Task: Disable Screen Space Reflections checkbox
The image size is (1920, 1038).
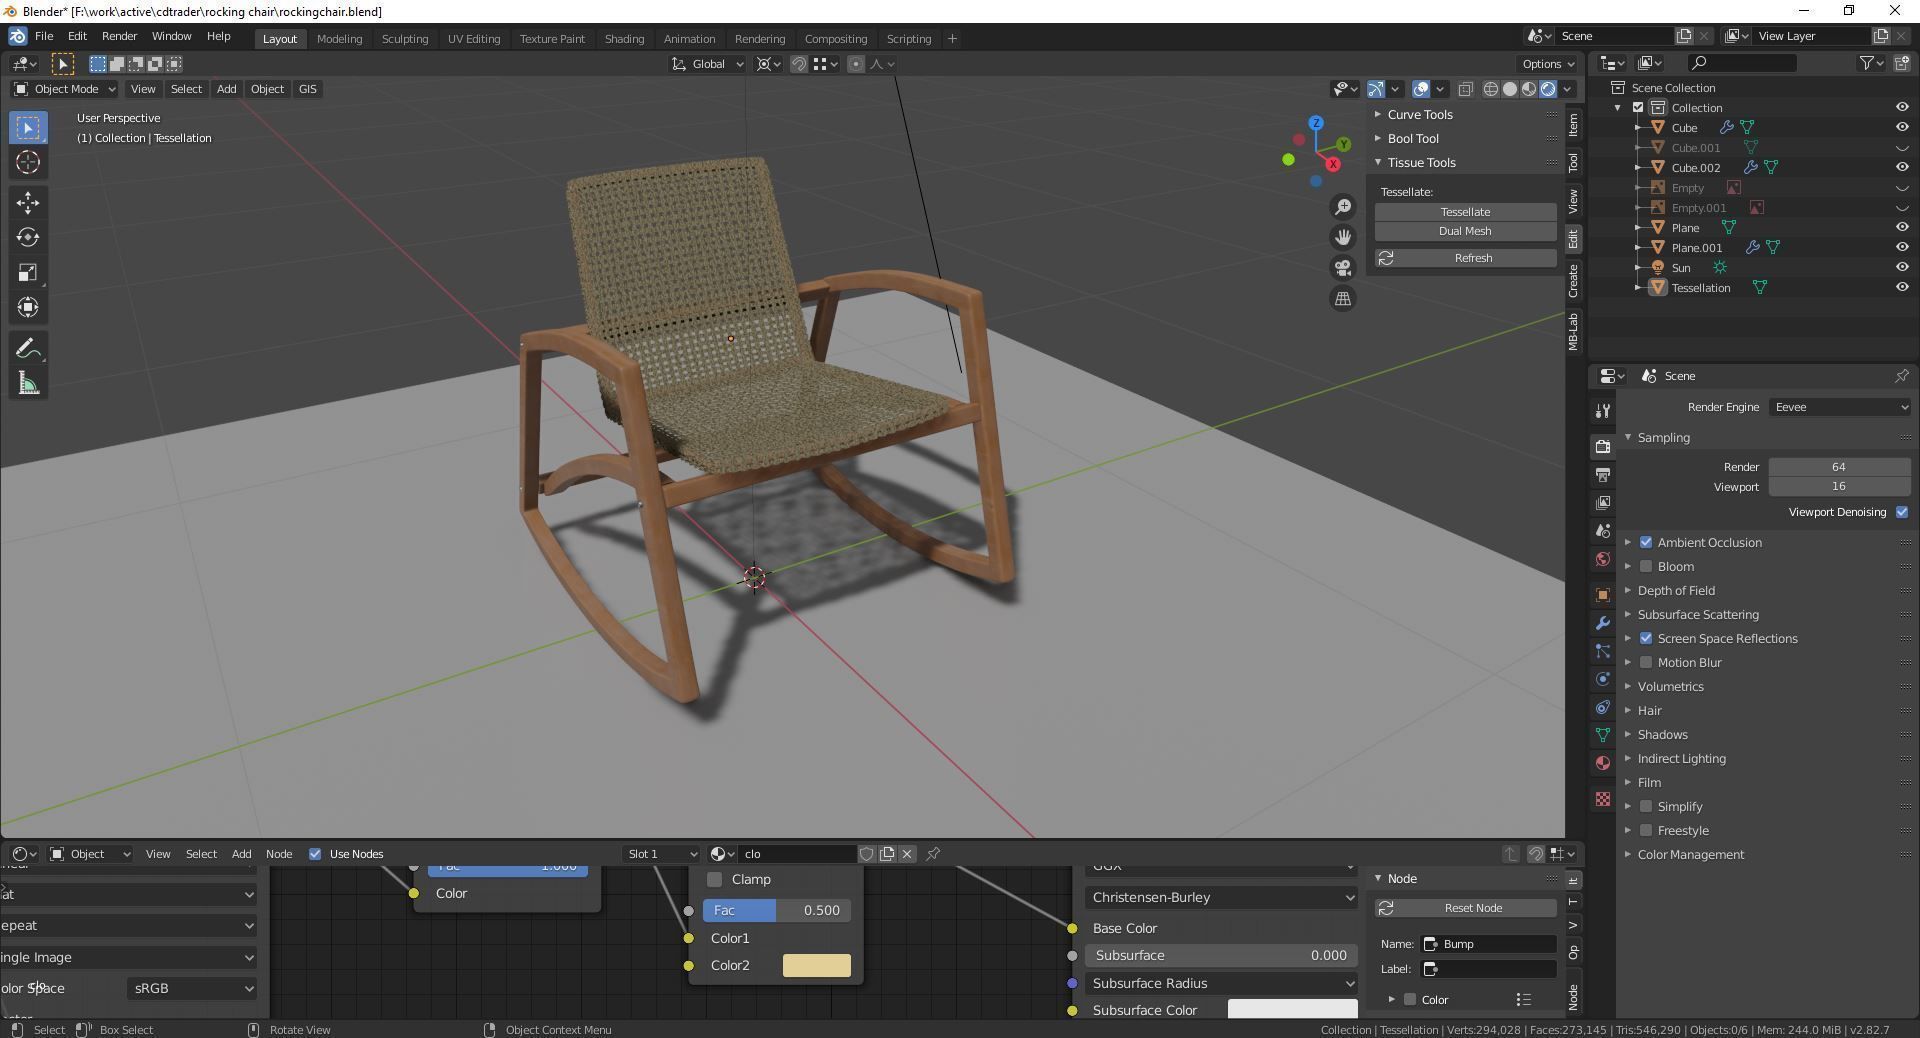Action: tap(1646, 639)
